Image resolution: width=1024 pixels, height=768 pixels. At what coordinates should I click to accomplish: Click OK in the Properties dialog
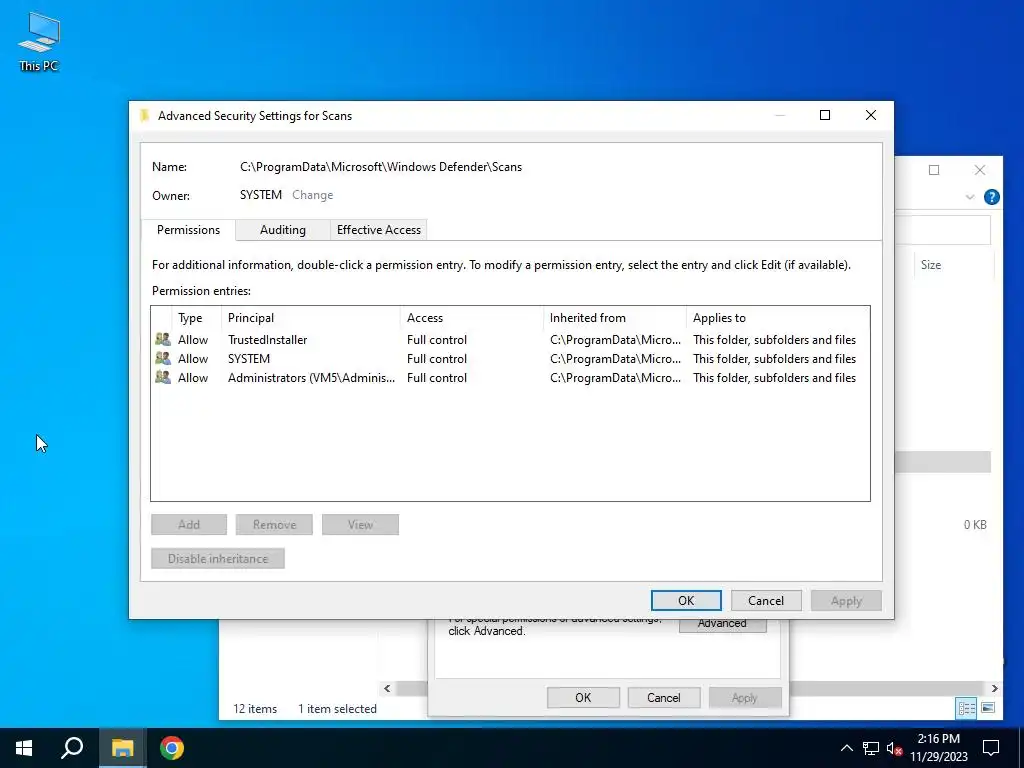[583, 697]
